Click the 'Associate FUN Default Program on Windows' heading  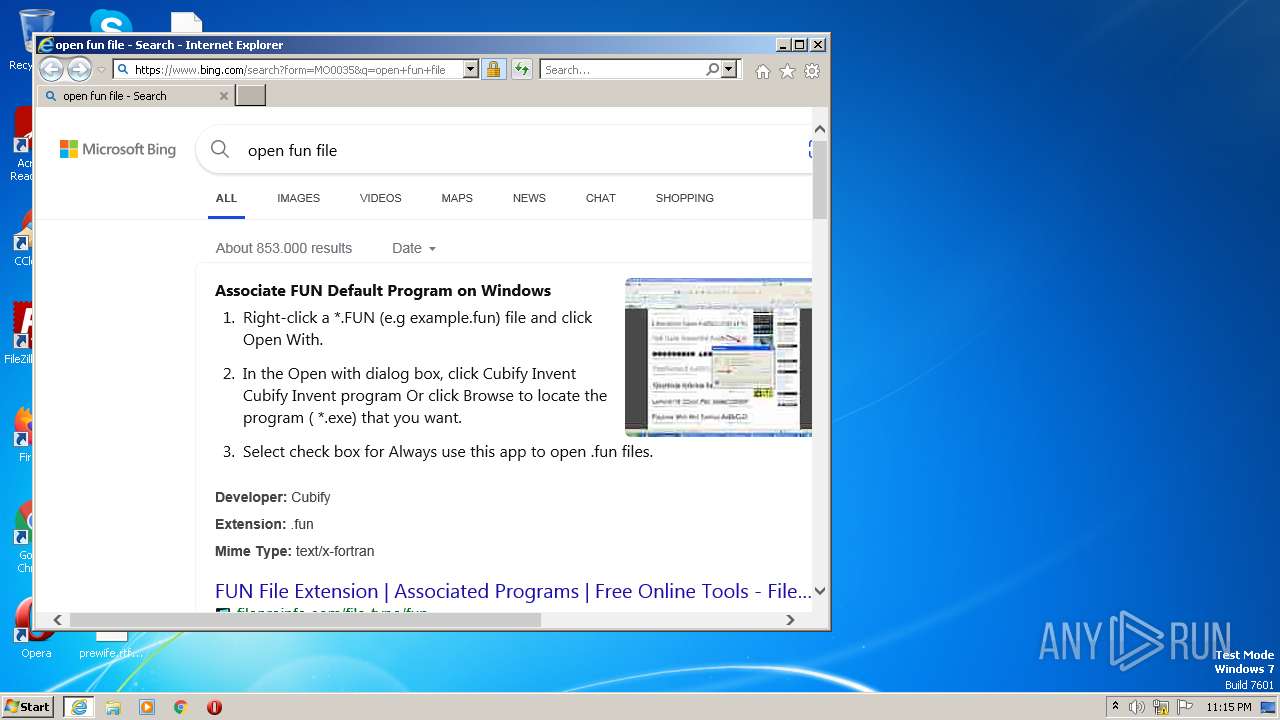pyautogui.click(x=383, y=291)
